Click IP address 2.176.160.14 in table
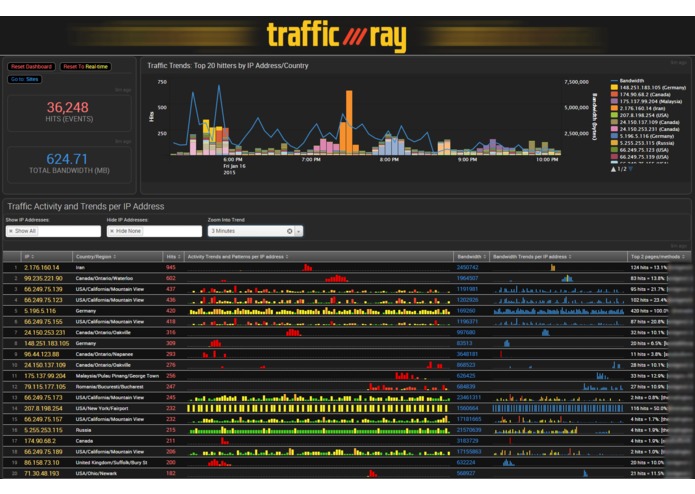 tap(42, 268)
